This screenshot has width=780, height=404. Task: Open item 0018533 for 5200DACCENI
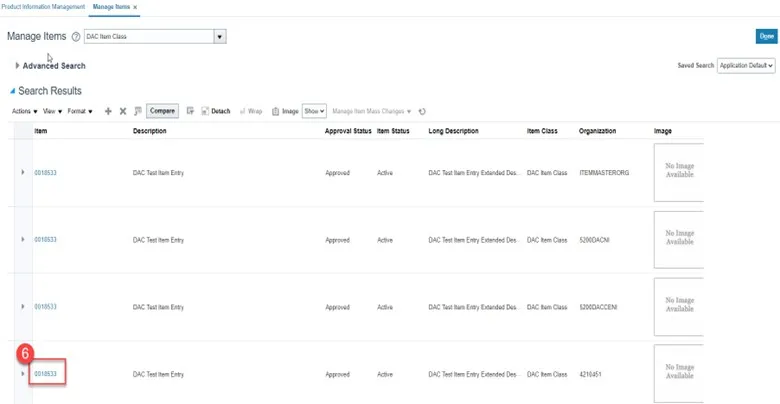tap(45, 307)
